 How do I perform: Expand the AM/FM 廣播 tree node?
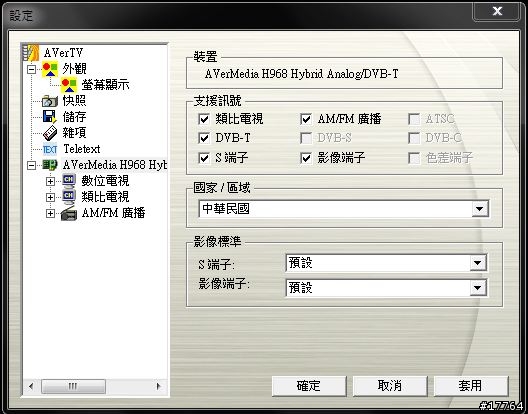[x=50, y=213]
